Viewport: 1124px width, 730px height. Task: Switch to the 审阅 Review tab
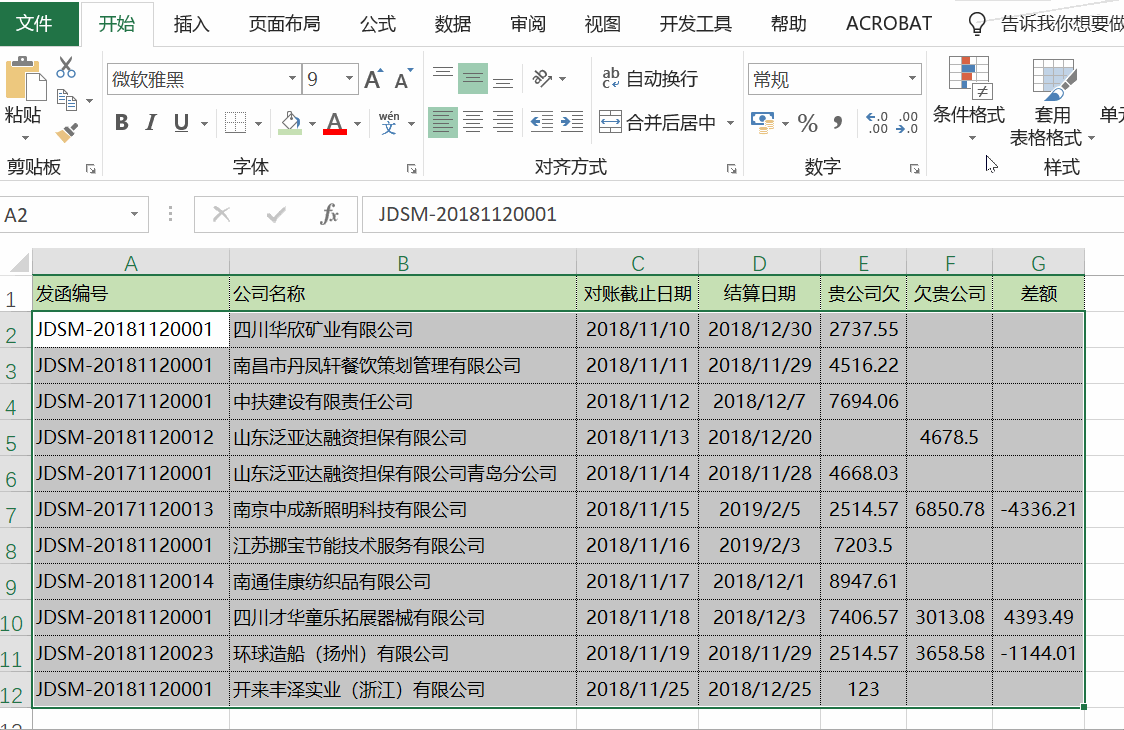pyautogui.click(x=528, y=24)
